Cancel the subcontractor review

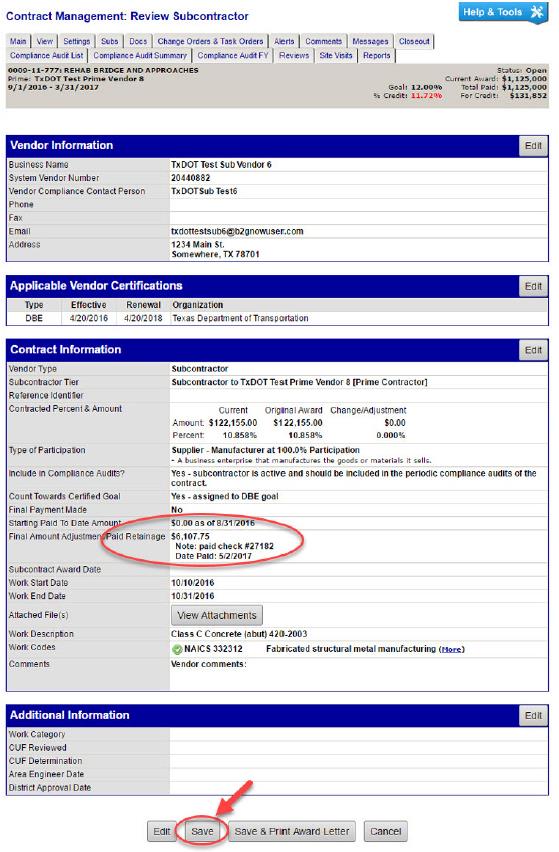tap(386, 832)
